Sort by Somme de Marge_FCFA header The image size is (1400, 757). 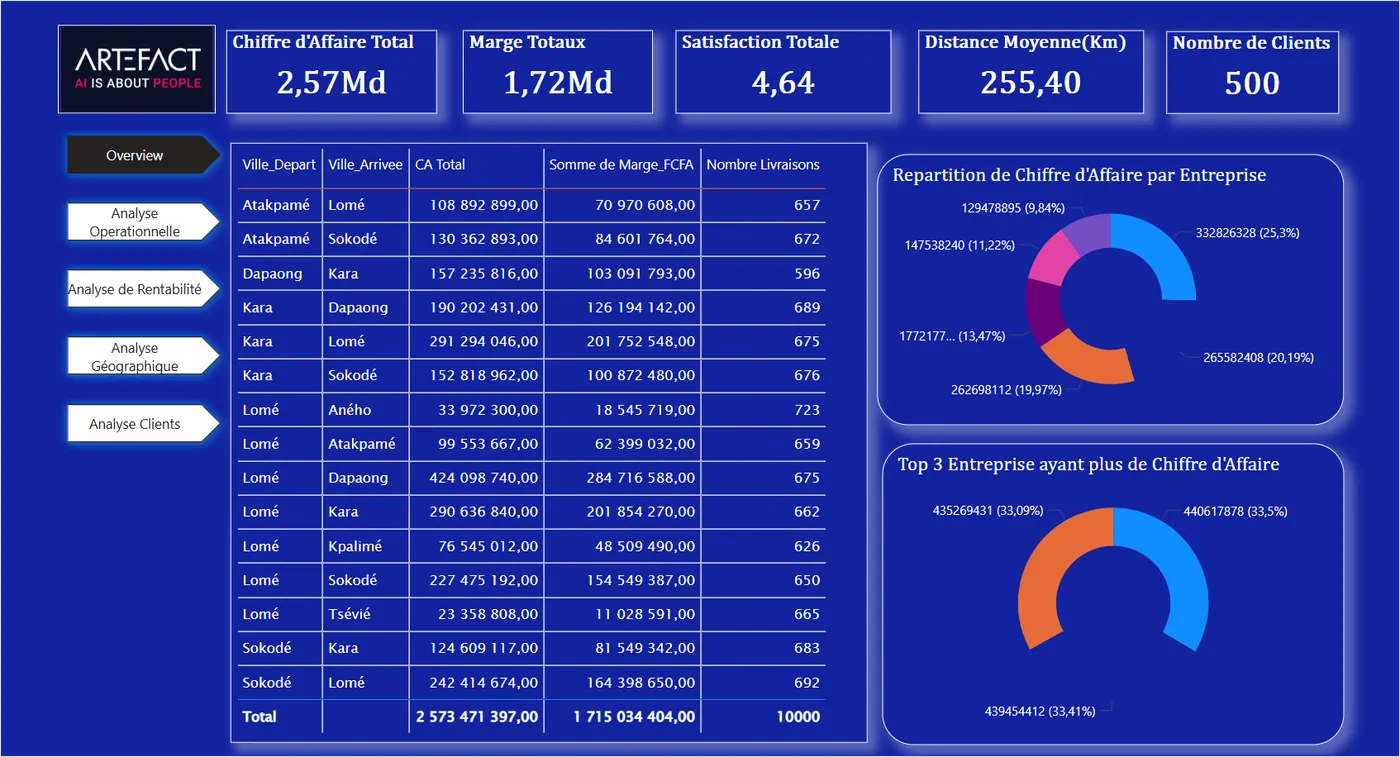point(621,165)
